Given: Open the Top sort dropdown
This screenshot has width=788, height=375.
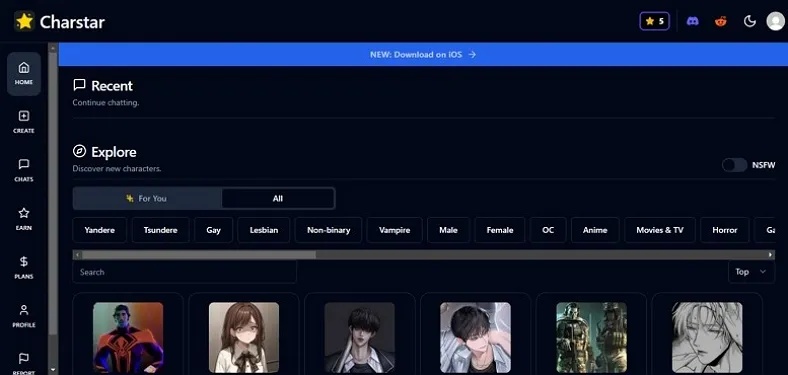Looking at the screenshot, I should (751, 272).
